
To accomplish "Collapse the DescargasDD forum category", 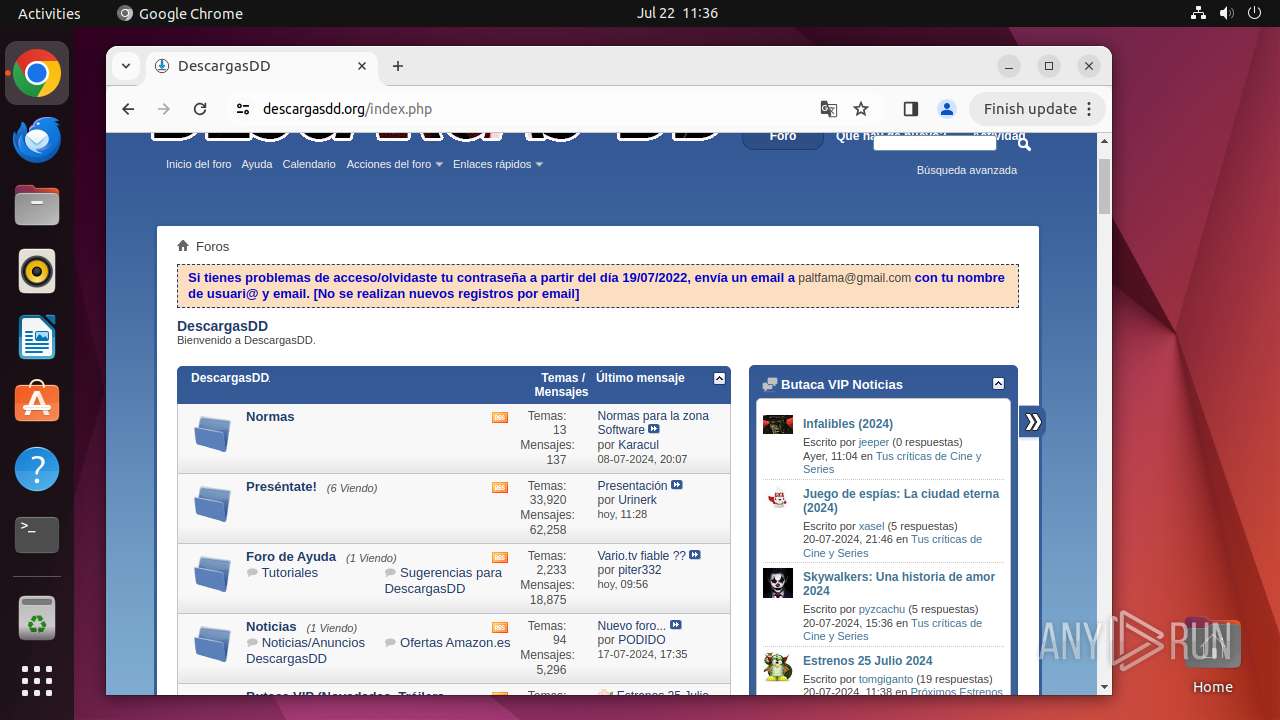I will (719, 379).
